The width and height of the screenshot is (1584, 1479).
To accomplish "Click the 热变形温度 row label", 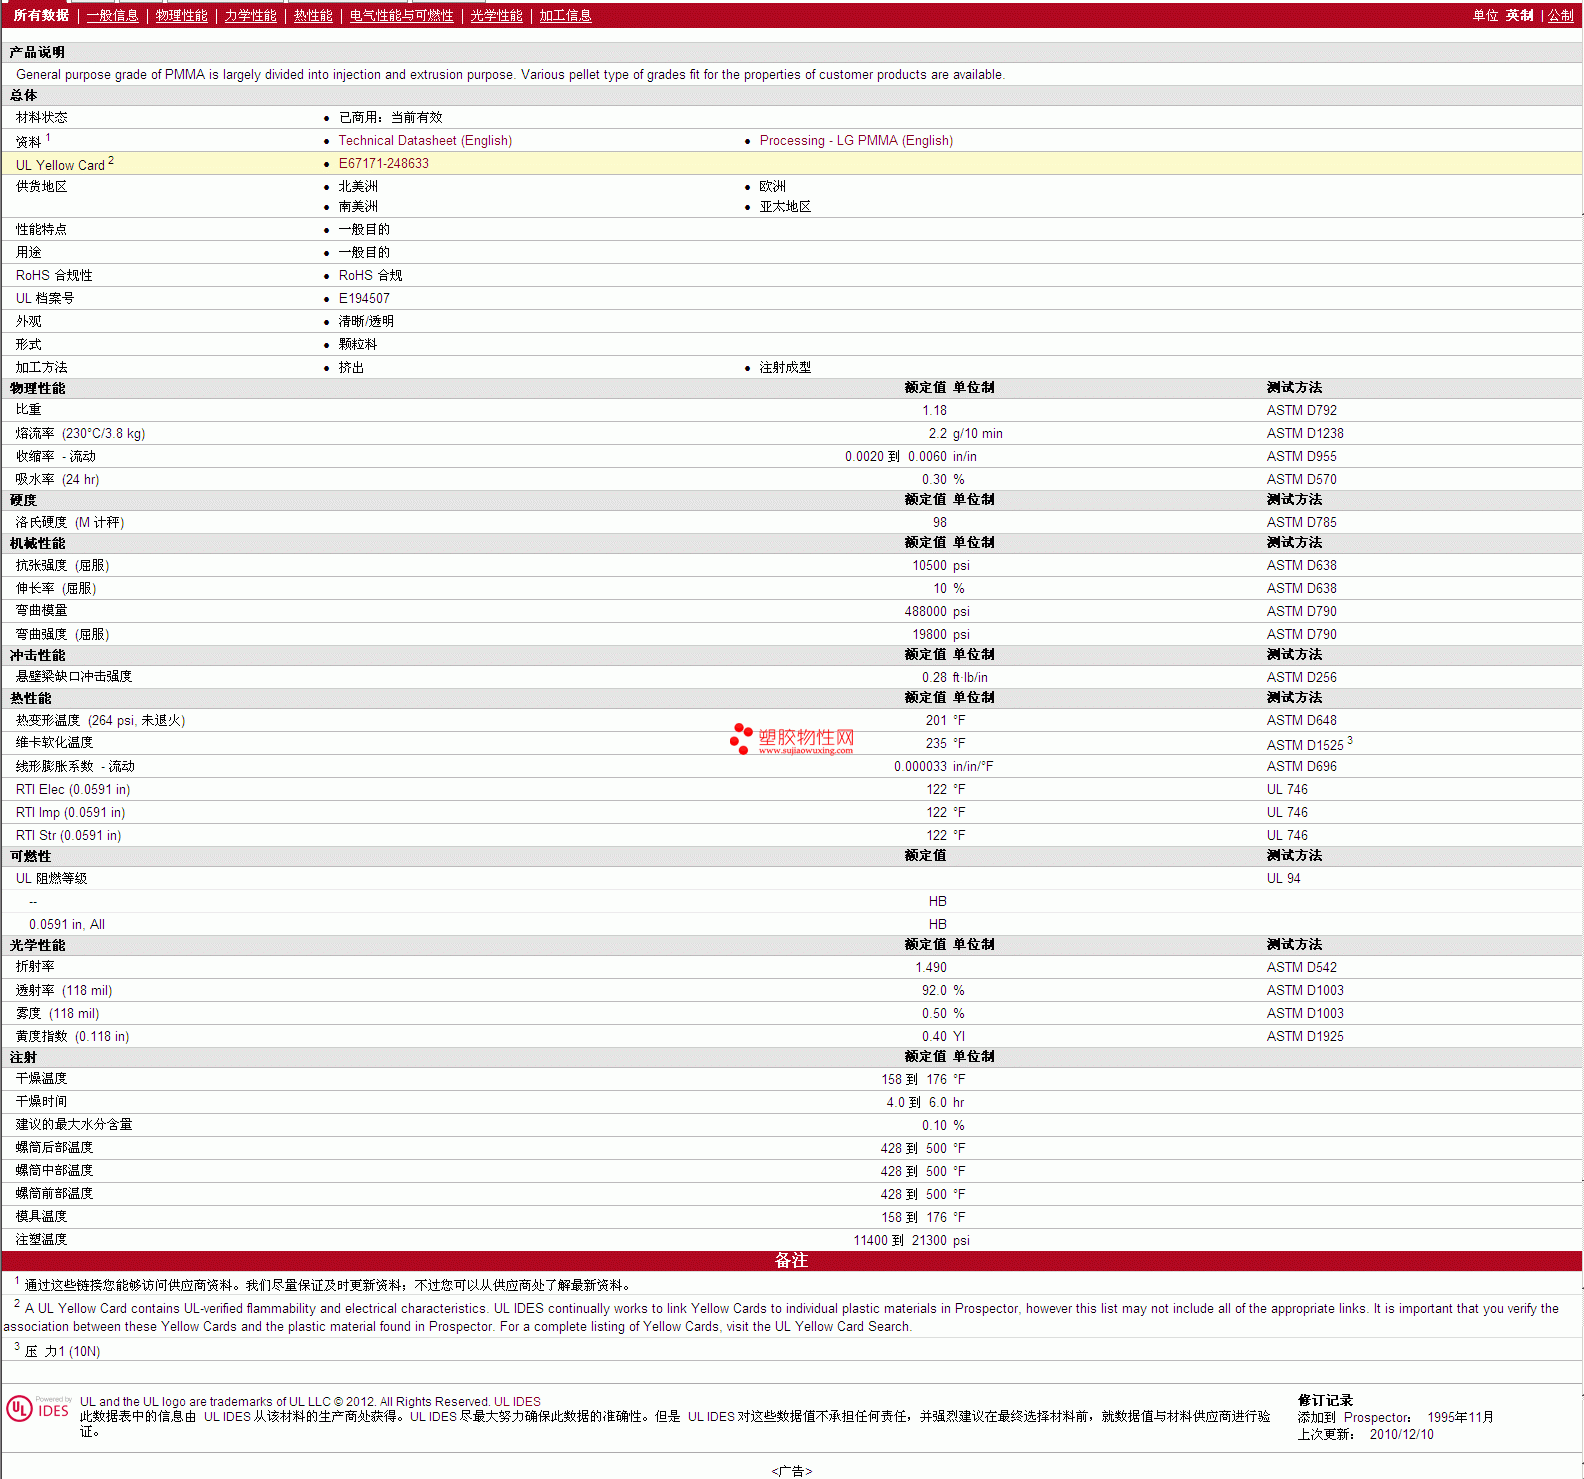I will (x=100, y=721).
